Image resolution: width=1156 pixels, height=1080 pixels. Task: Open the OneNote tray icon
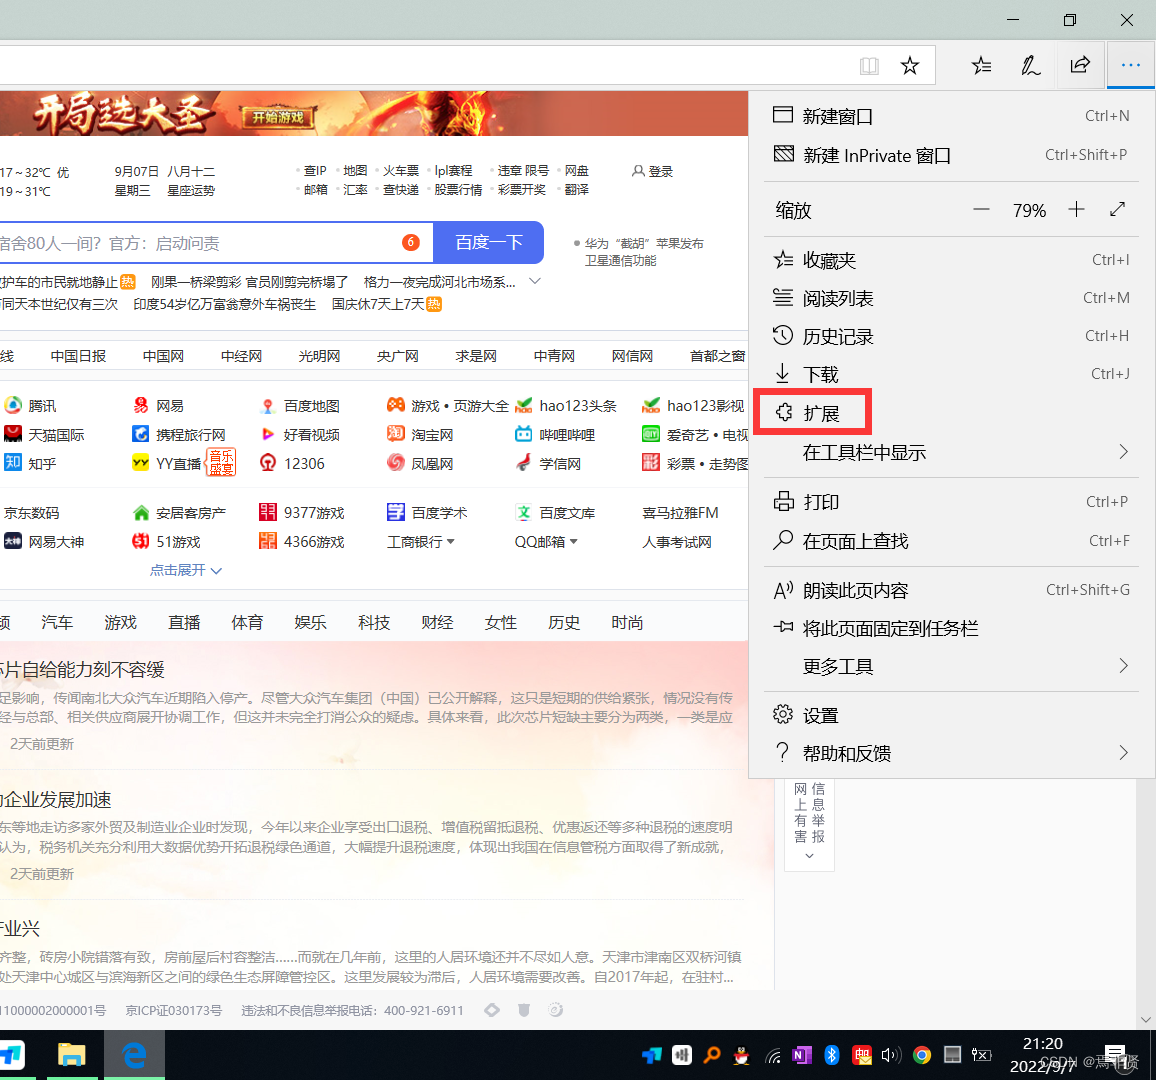pyautogui.click(x=801, y=1055)
